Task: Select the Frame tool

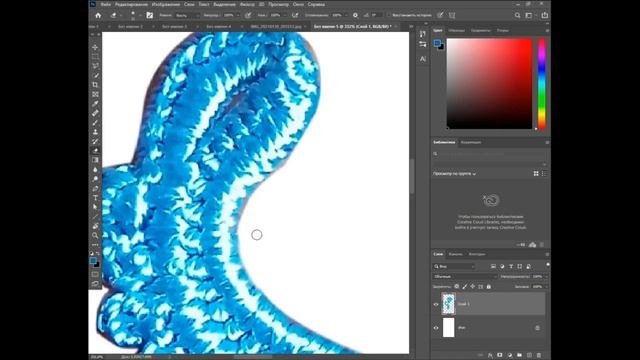Action: pos(95,94)
